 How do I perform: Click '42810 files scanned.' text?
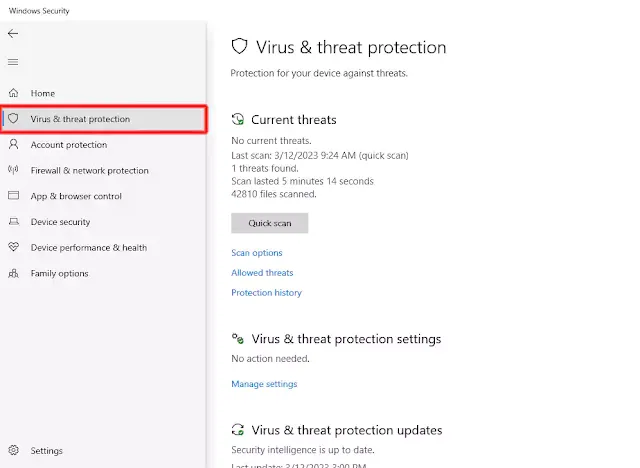tap(273, 194)
